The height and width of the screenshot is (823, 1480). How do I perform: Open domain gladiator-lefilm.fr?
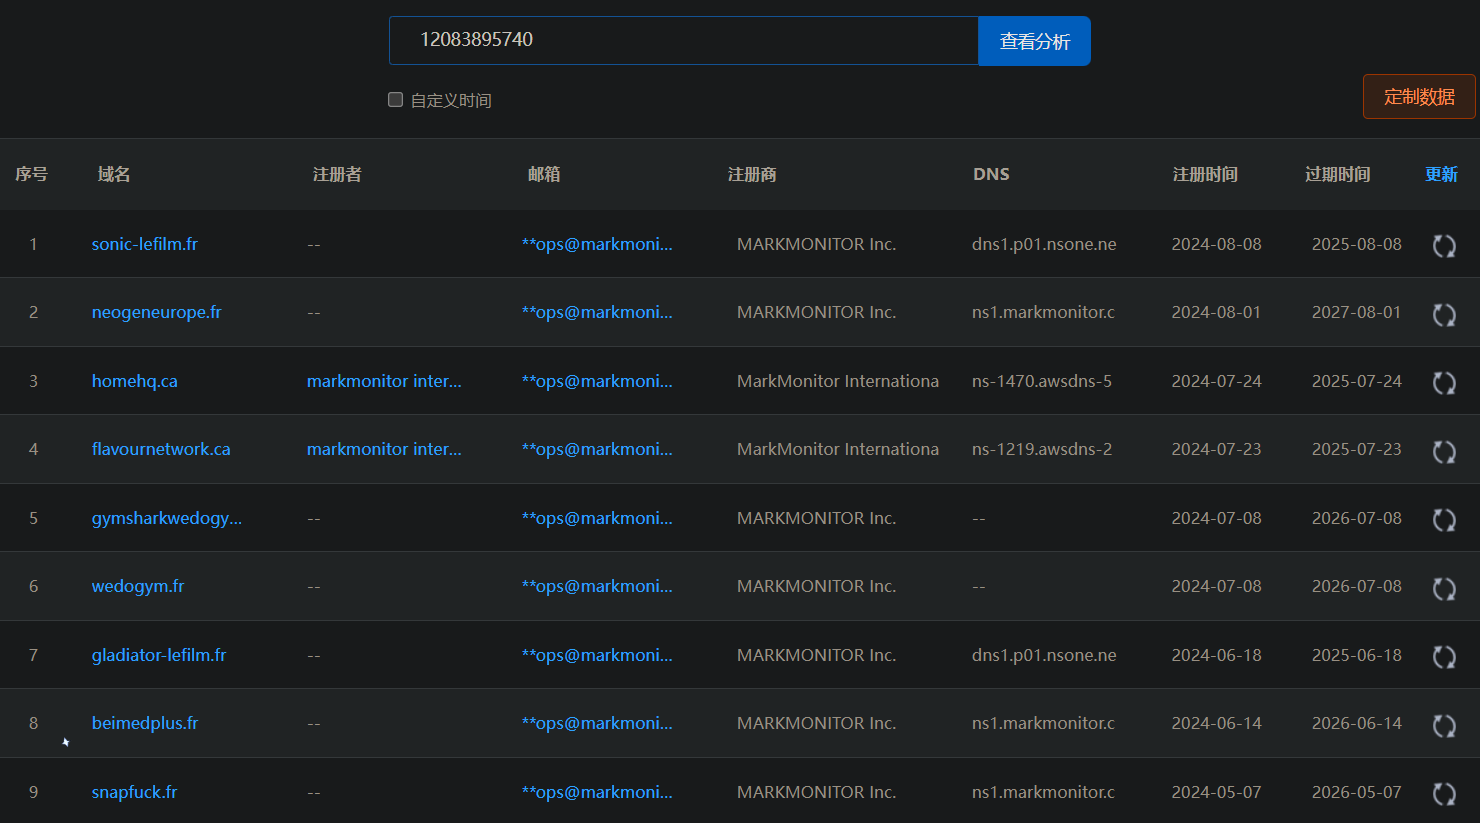[159, 655]
